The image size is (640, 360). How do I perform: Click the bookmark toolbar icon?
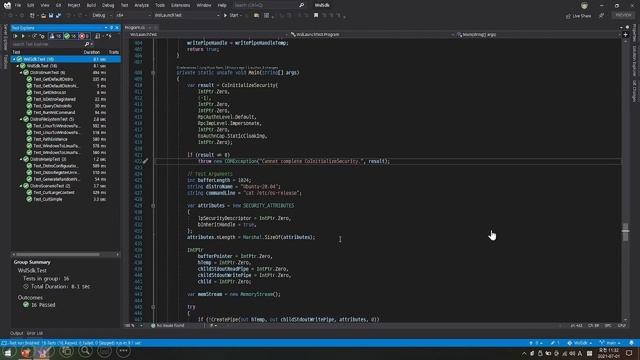pos(316,16)
